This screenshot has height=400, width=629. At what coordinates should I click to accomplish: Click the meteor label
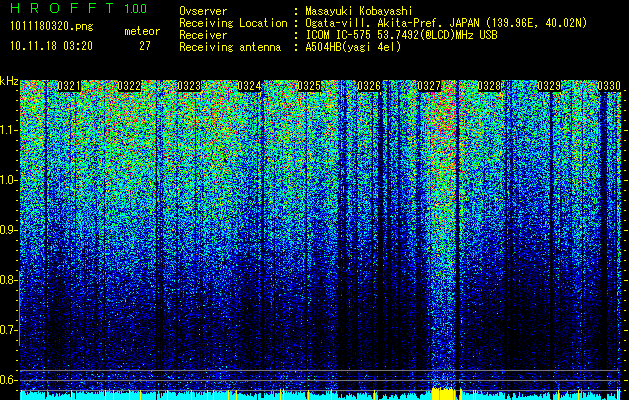142,31
